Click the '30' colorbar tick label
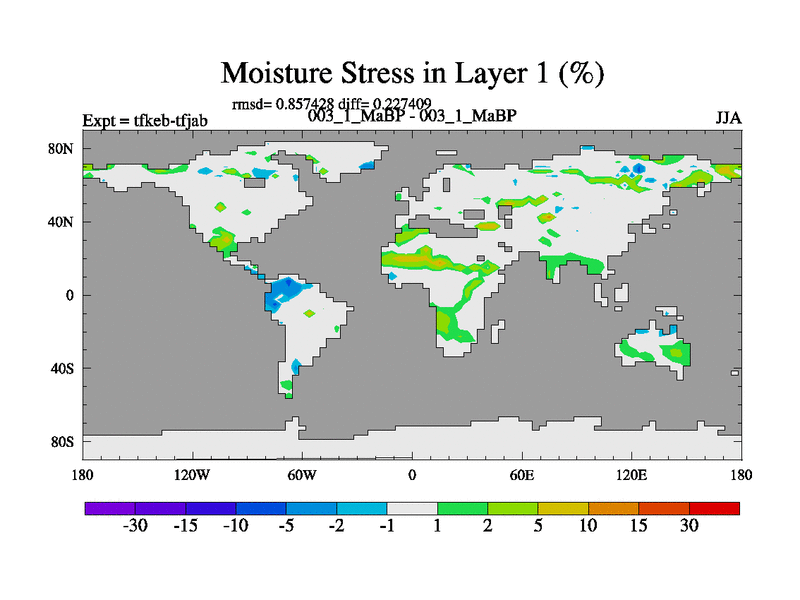Screen dimensions: 800x600 click(689, 526)
